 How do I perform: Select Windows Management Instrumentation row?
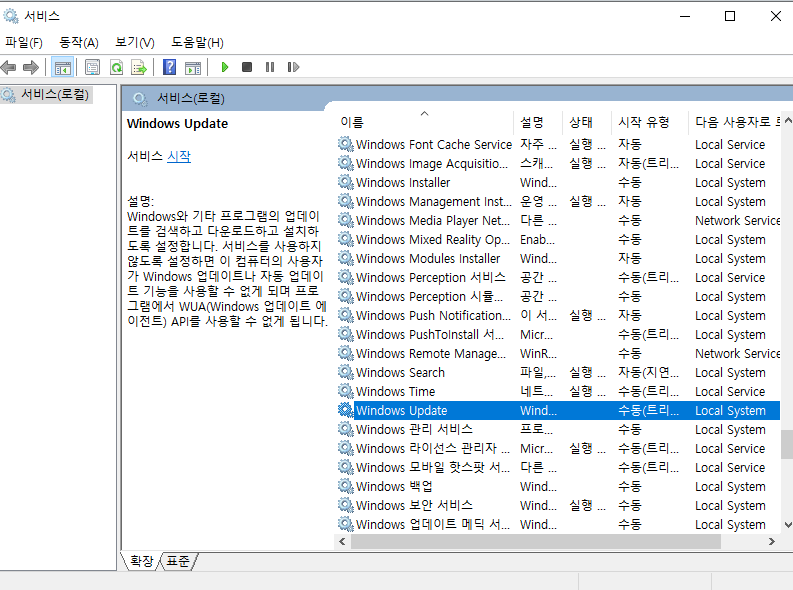558,202
